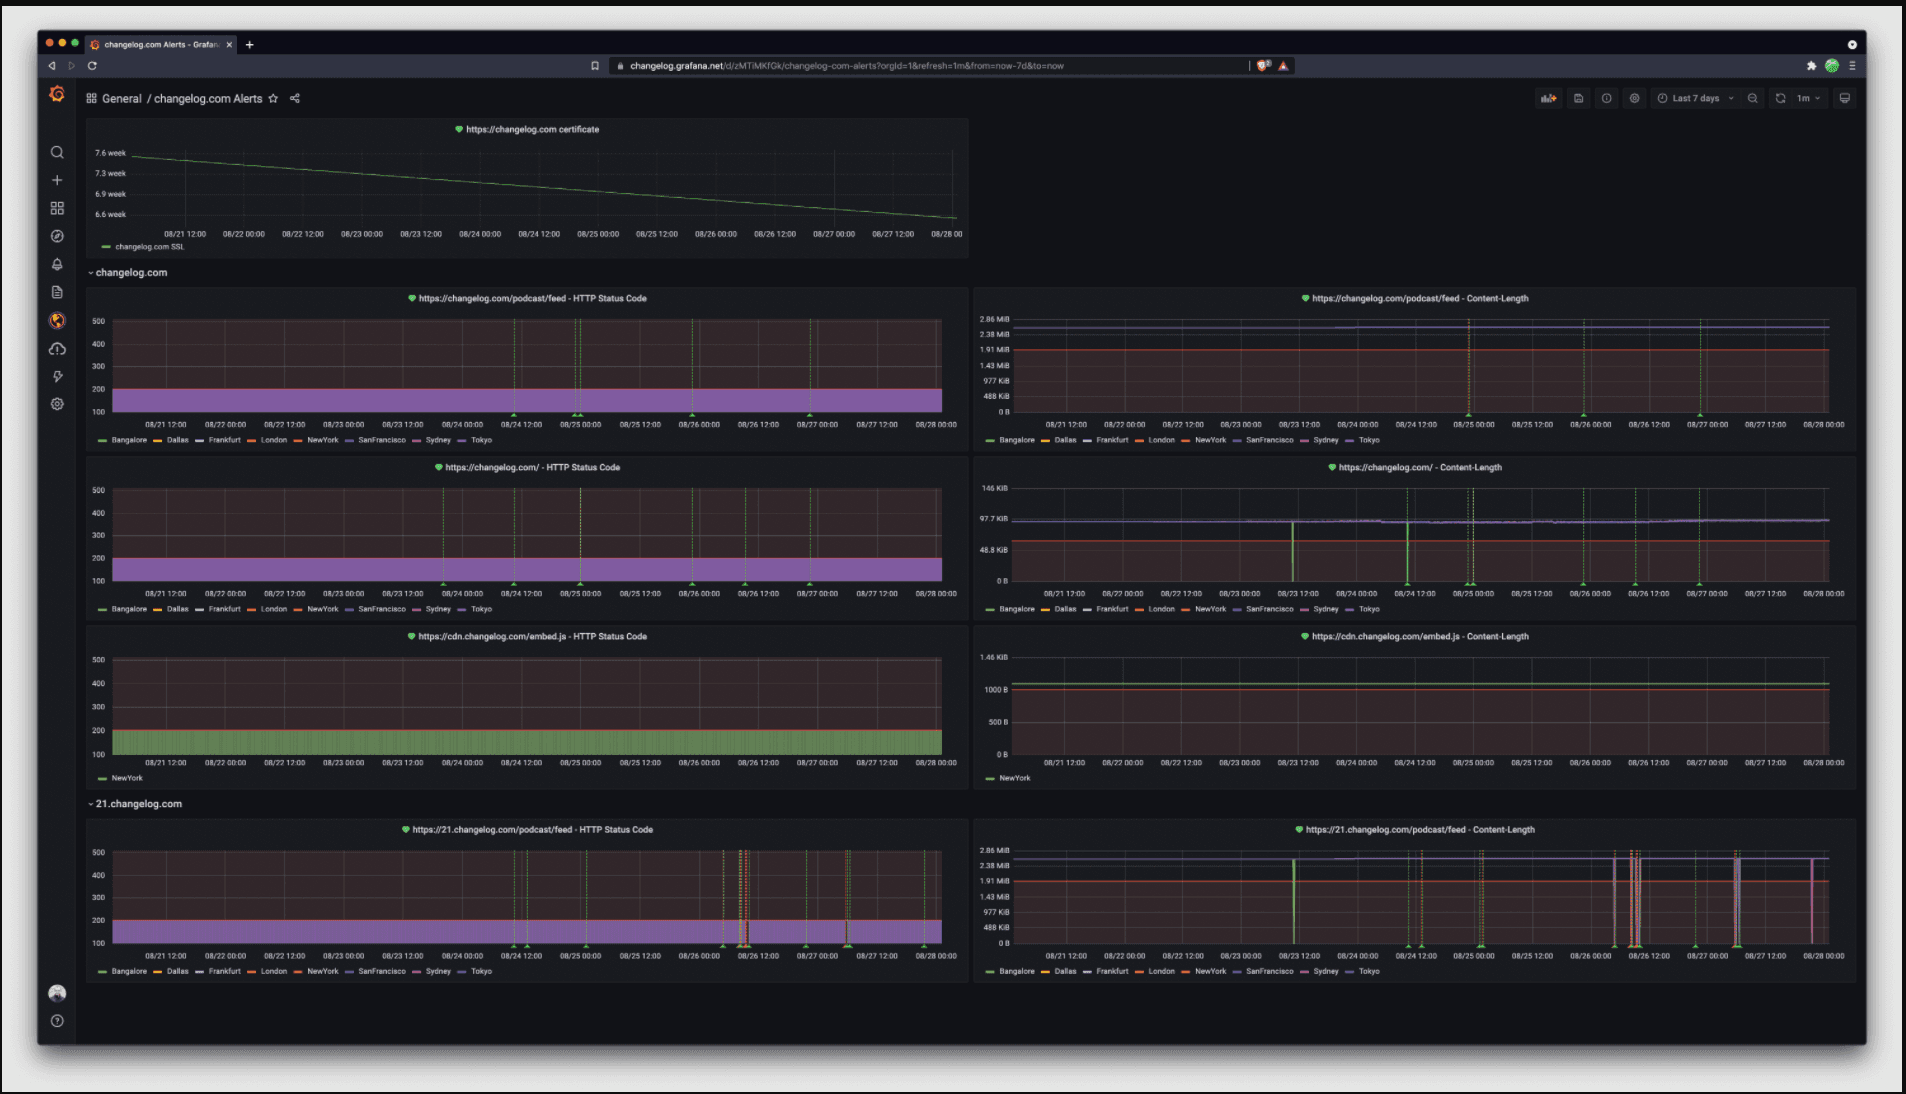Click the sidebar Create plus icon
The height and width of the screenshot is (1094, 1906).
(57, 180)
